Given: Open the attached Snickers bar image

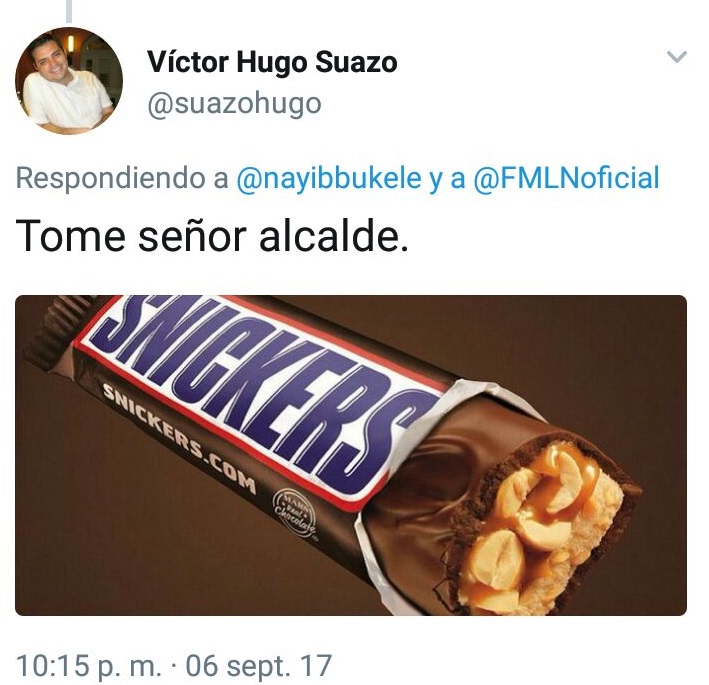Looking at the screenshot, I should point(351,455).
